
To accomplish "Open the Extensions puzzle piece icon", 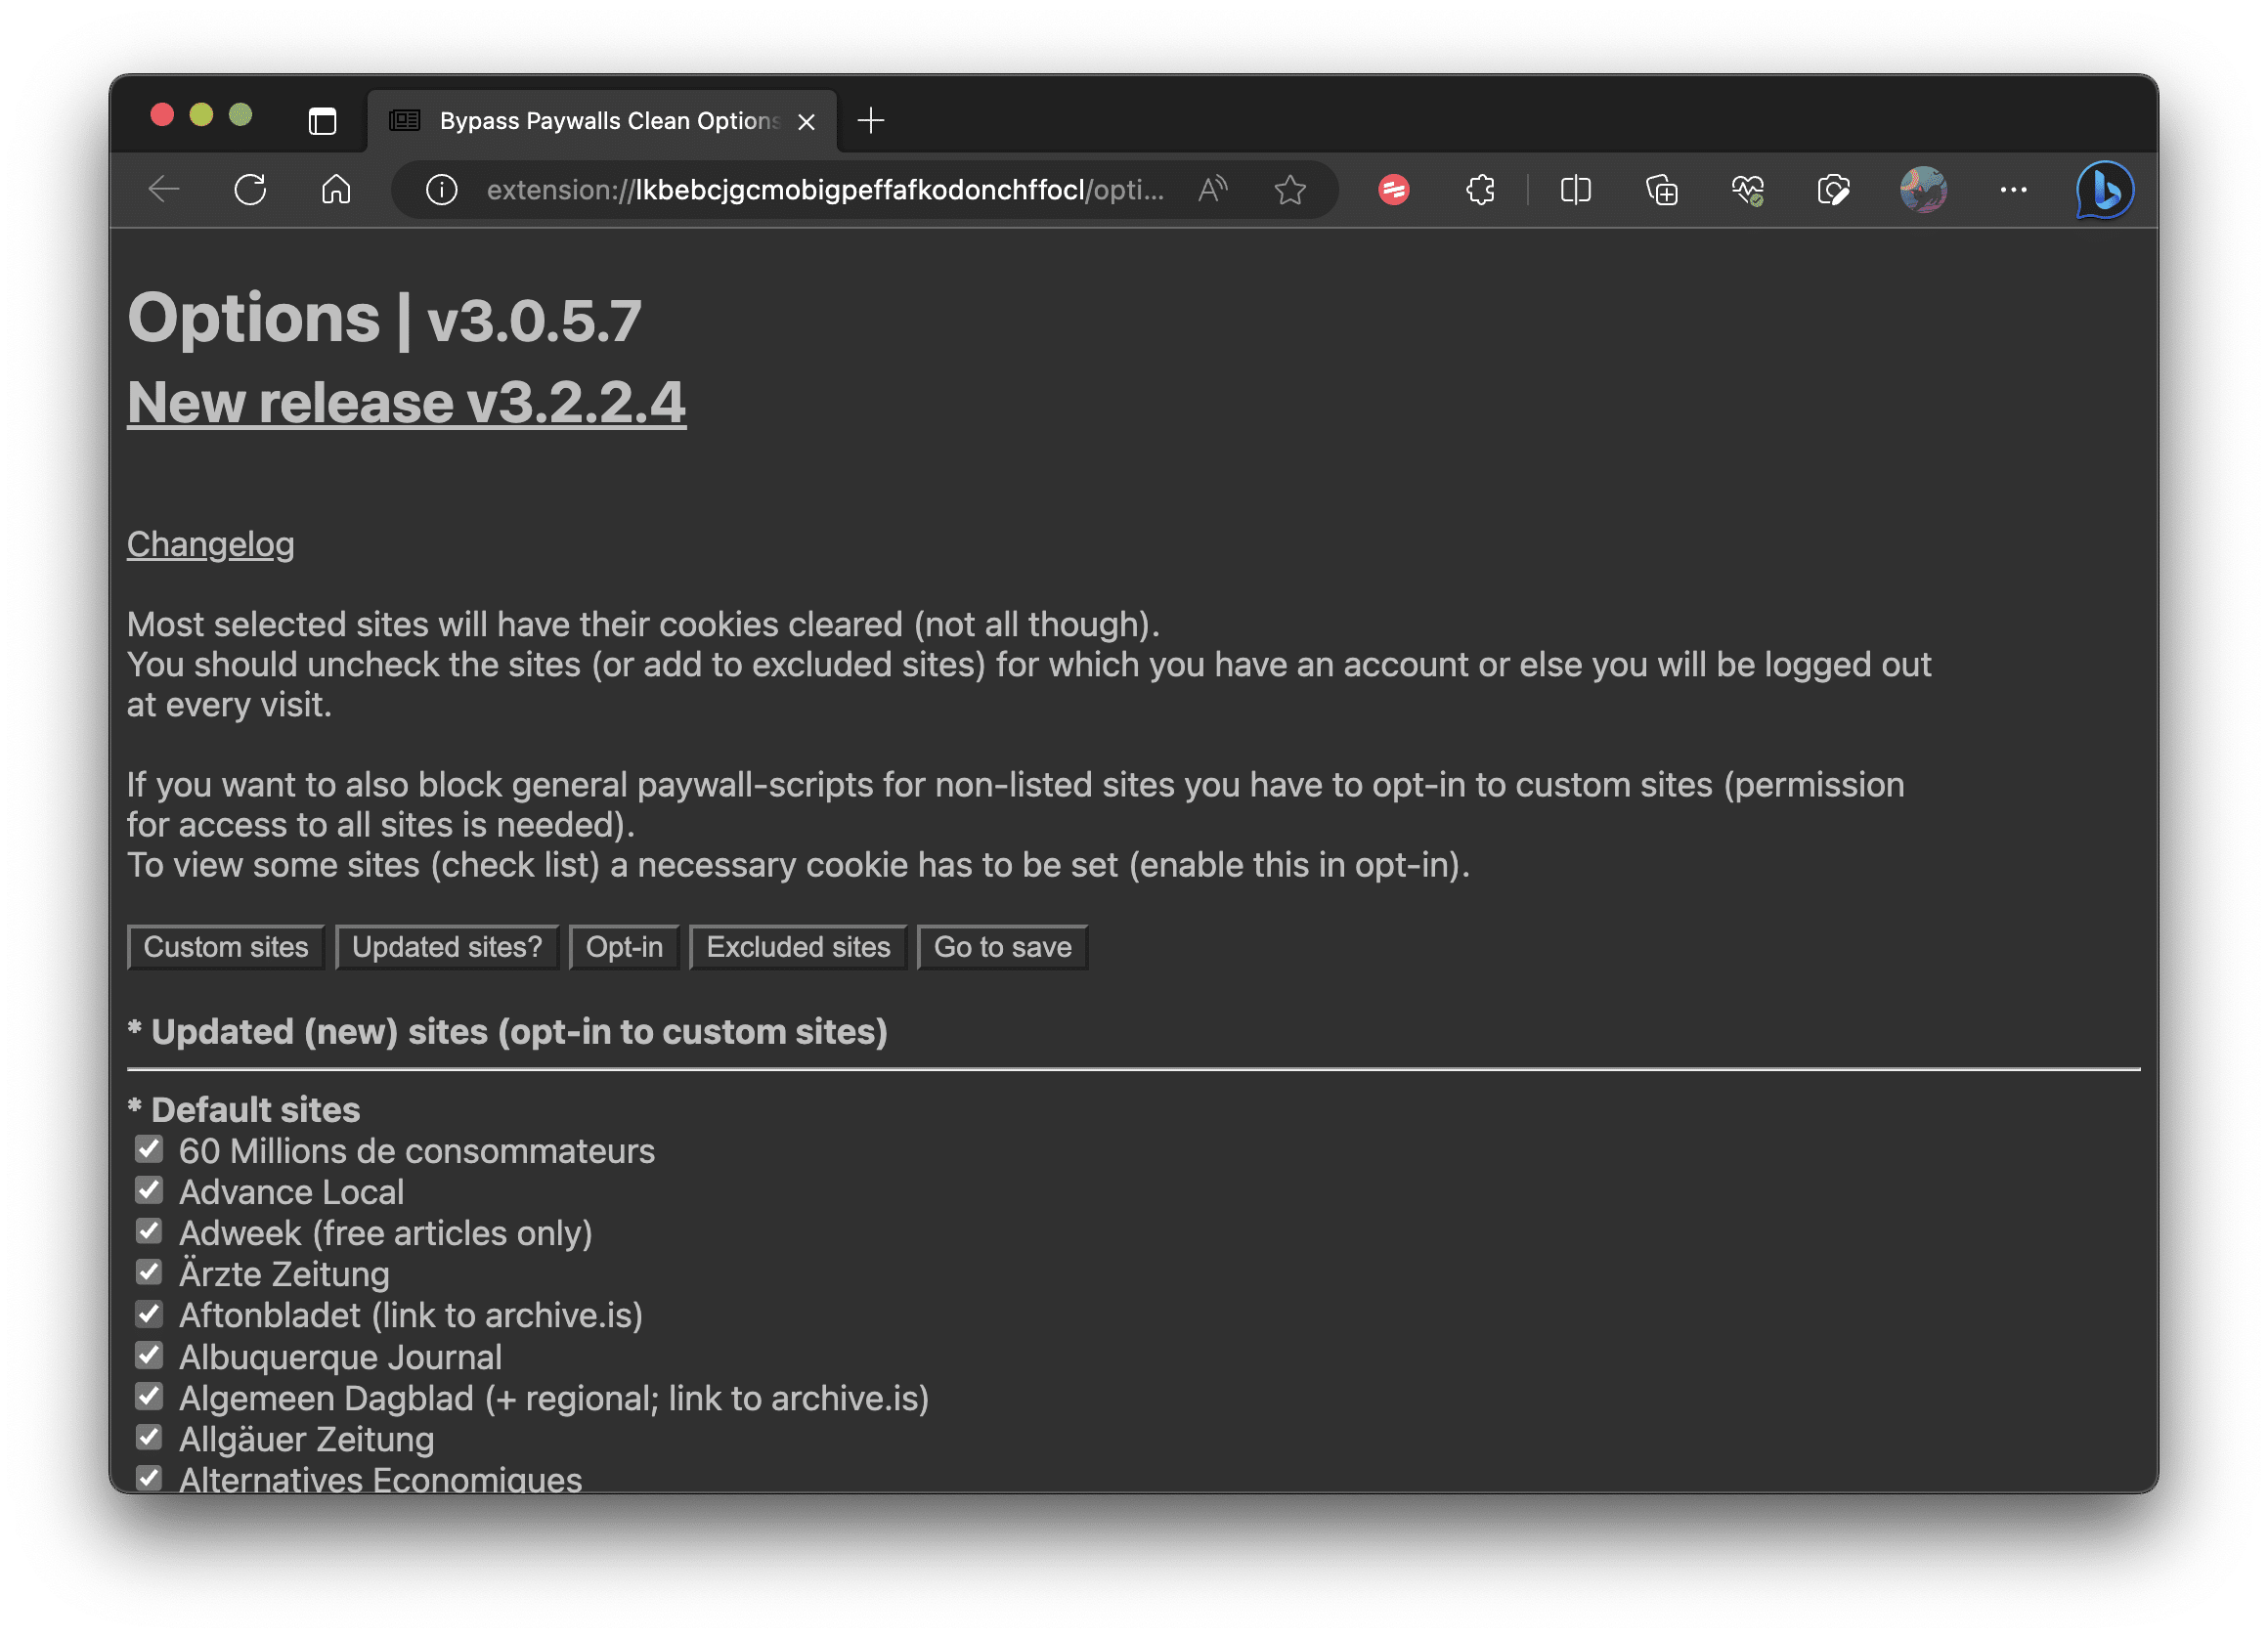I will tap(1480, 189).
